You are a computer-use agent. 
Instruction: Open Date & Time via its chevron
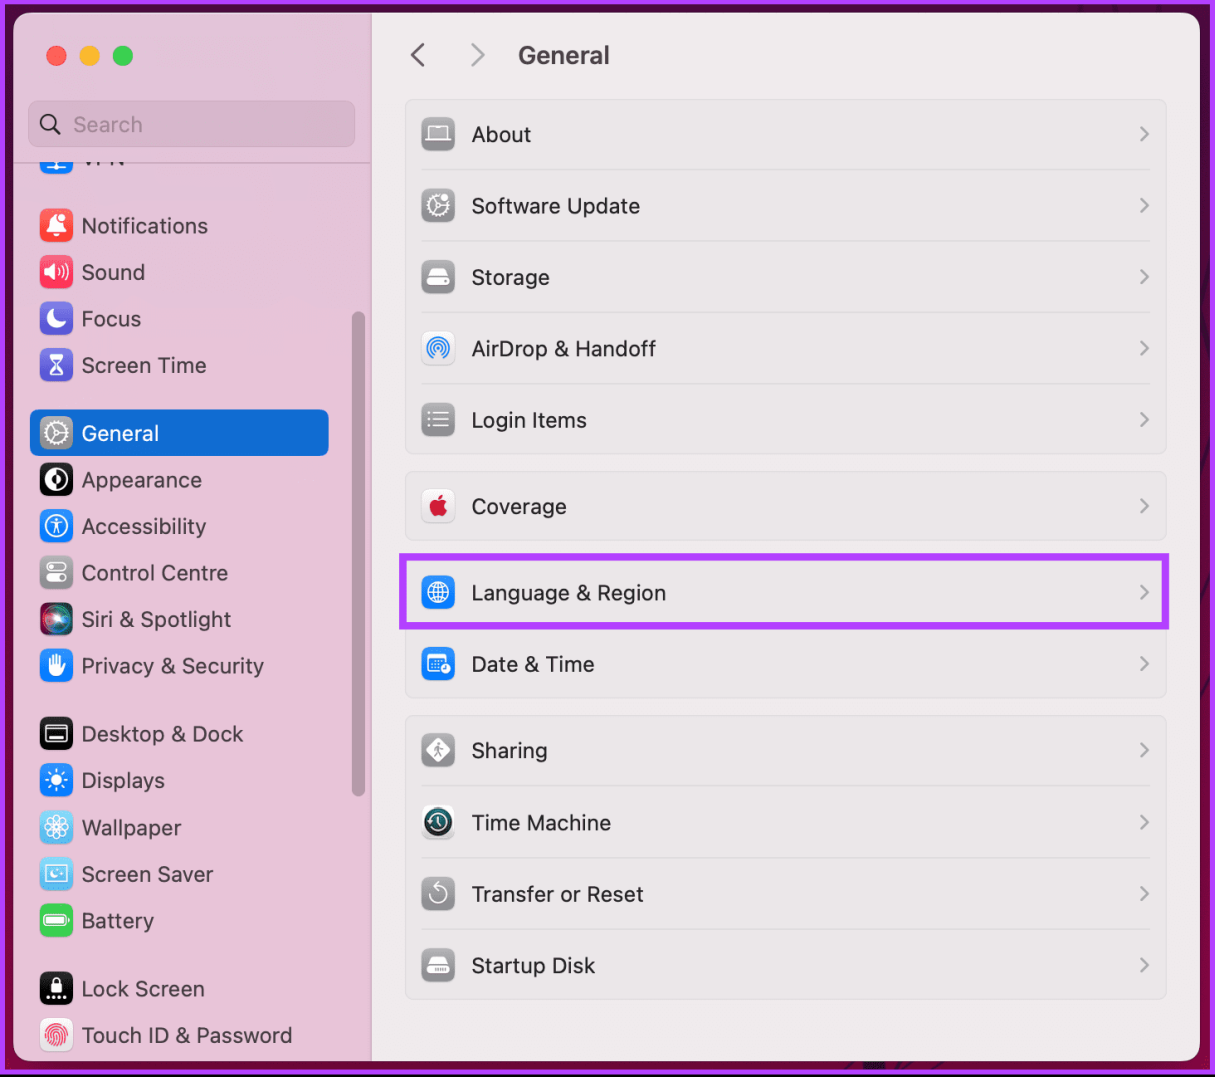point(1144,664)
